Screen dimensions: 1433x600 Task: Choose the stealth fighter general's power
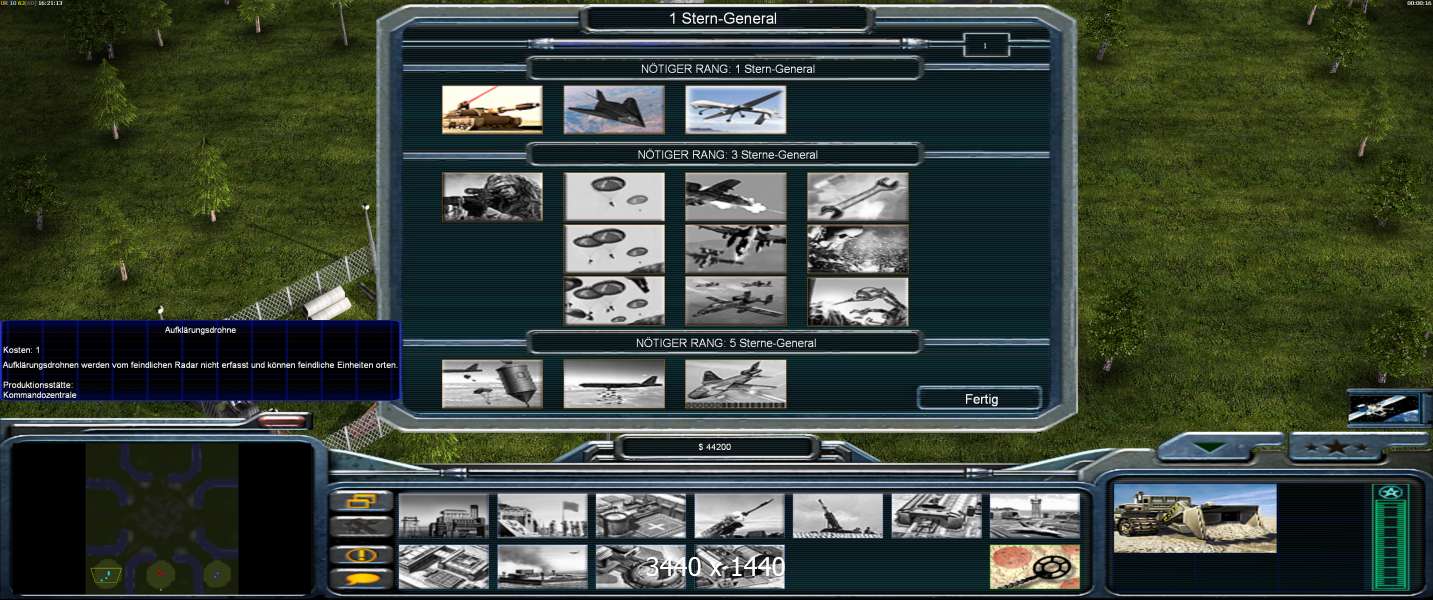(614, 109)
